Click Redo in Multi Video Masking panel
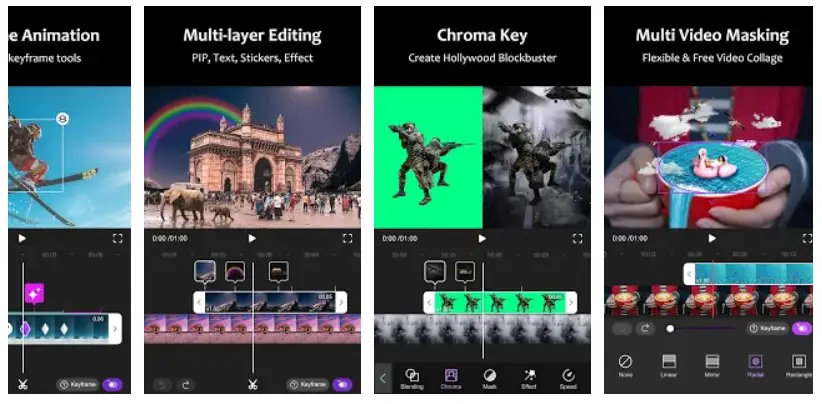The image size is (822, 404). tap(645, 329)
